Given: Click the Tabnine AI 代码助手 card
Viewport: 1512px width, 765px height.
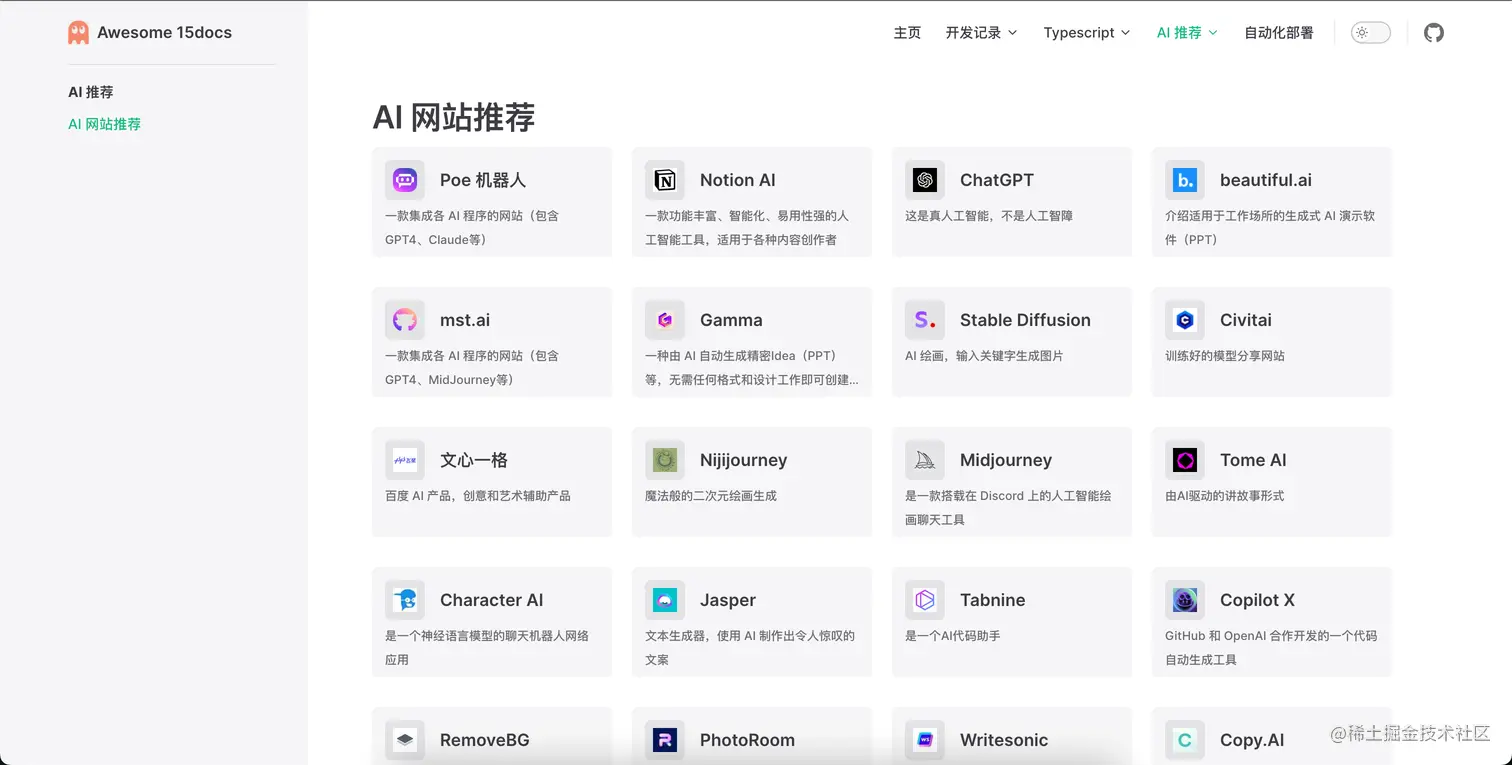Looking at the screenshot, I should [1011, 620].
